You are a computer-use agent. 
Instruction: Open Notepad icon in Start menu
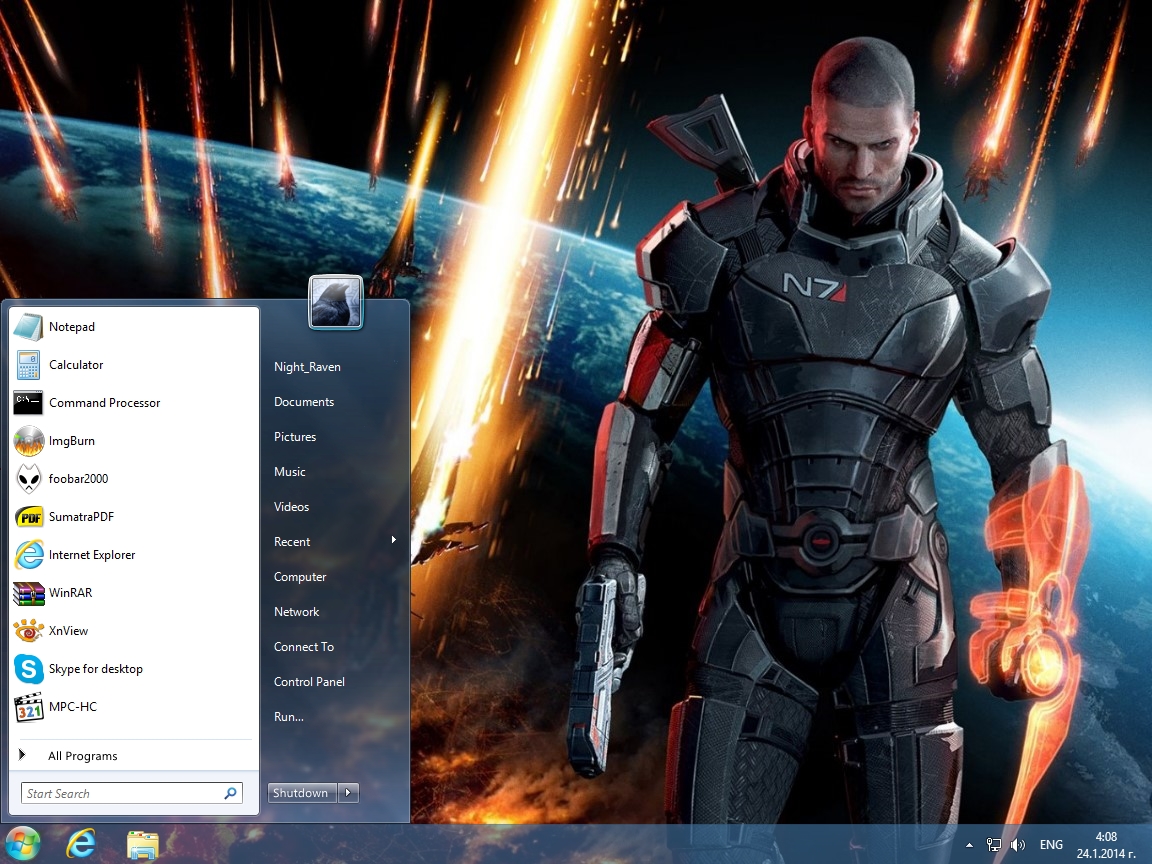click(29, 327)
